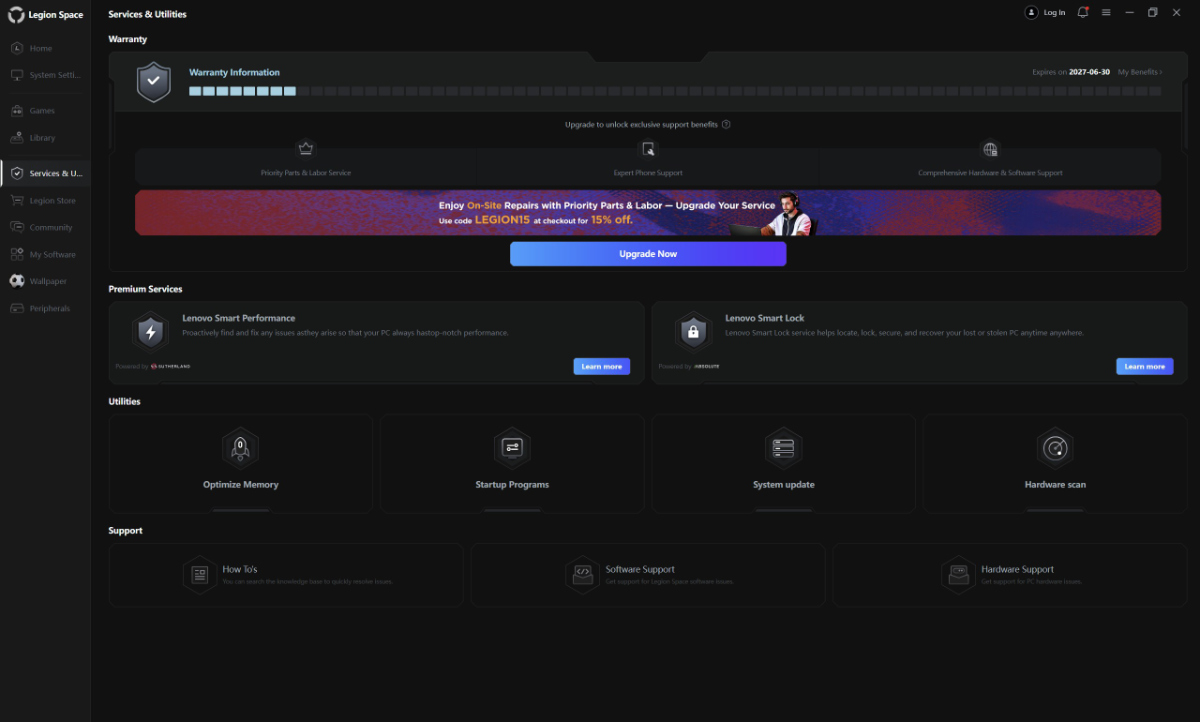Image resolution: width=1200 pixels, height=722 pixels.
Task: Click the Hardware Support drive icon
Action: 958,575
